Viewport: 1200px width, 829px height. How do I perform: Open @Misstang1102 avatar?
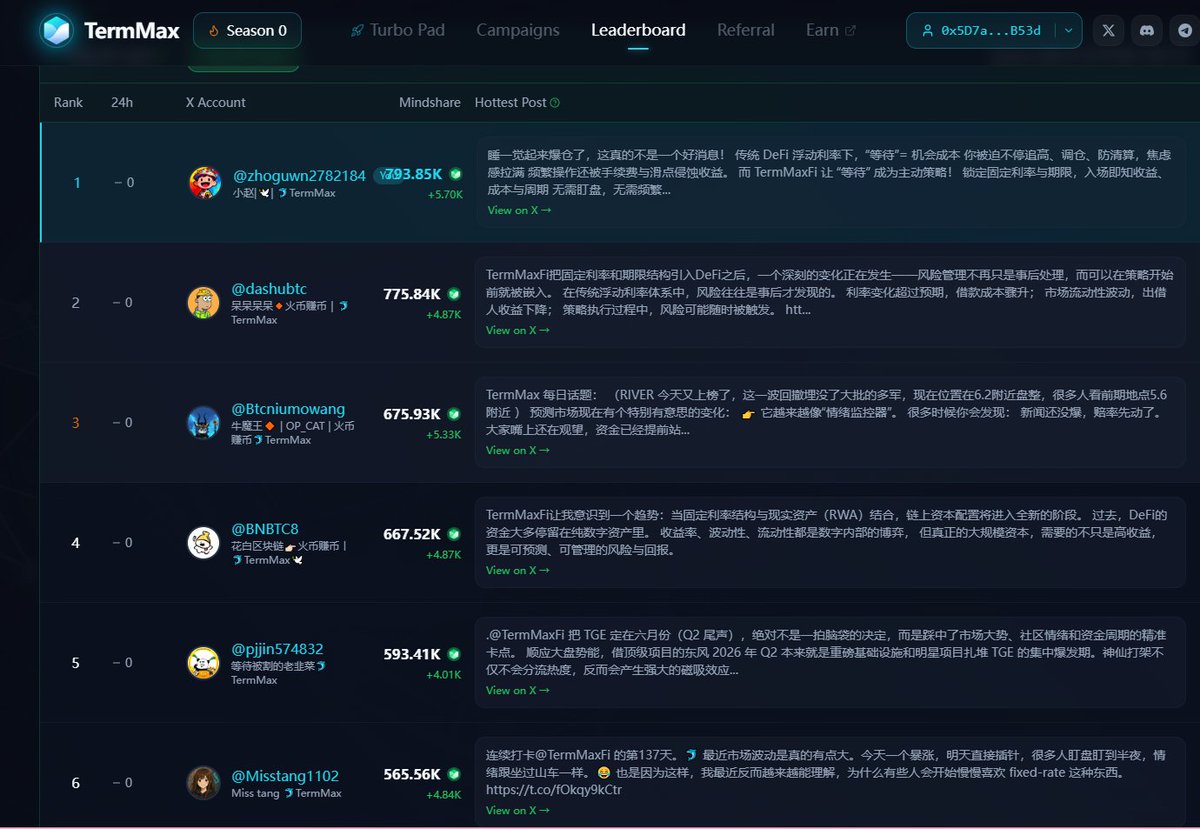[x=204, y=783]
